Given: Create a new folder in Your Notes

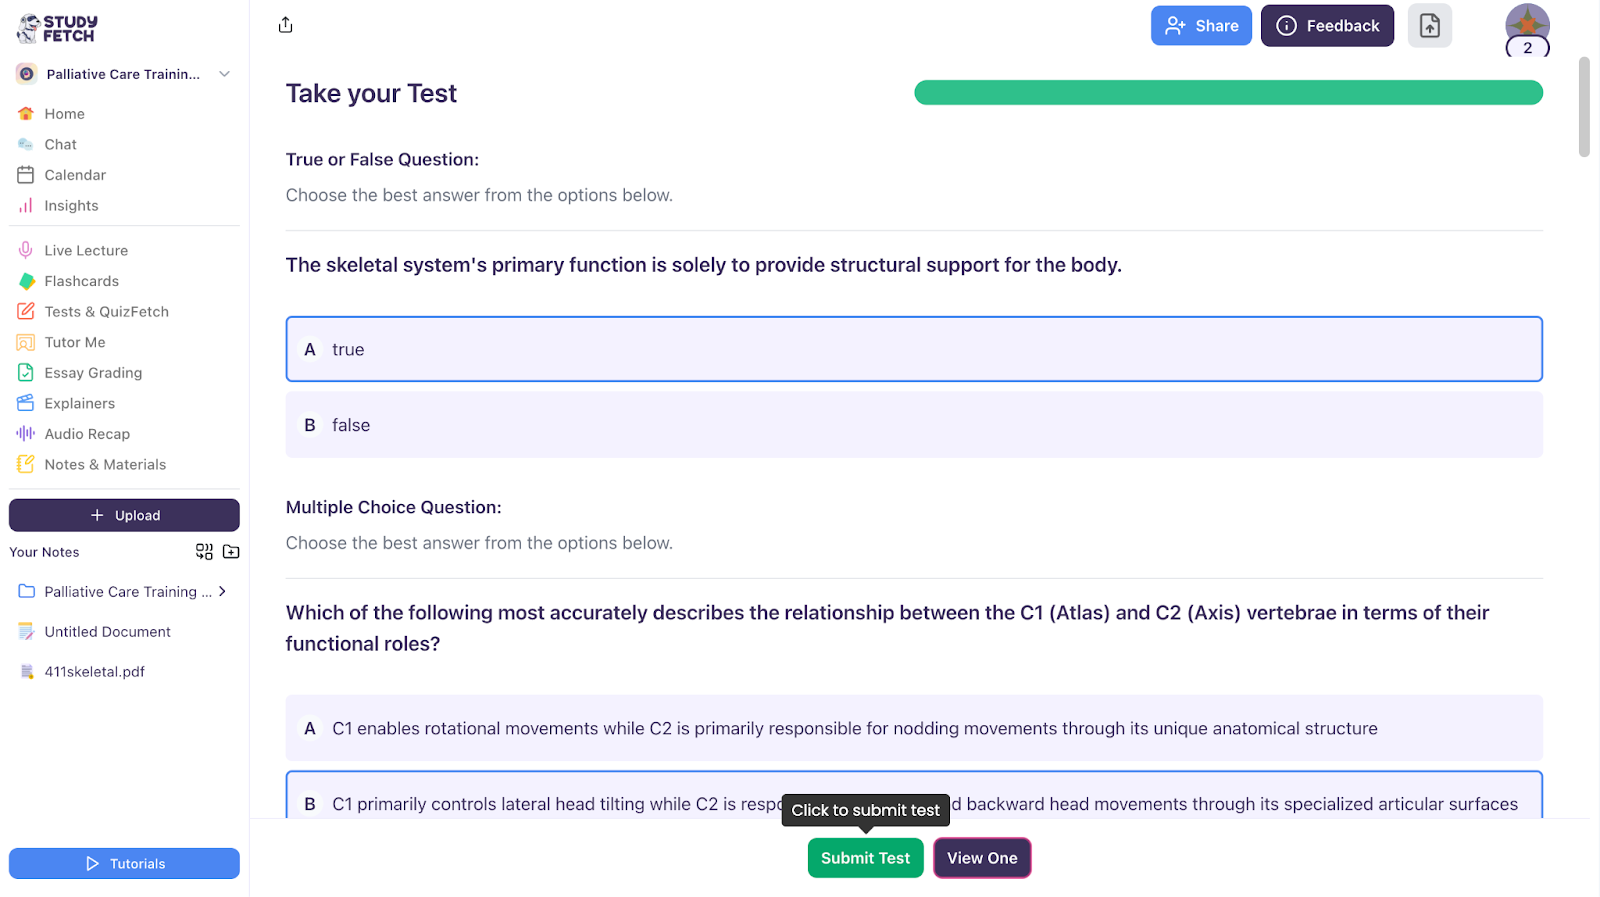Looking at the screenshot, I should coord(230,551).
